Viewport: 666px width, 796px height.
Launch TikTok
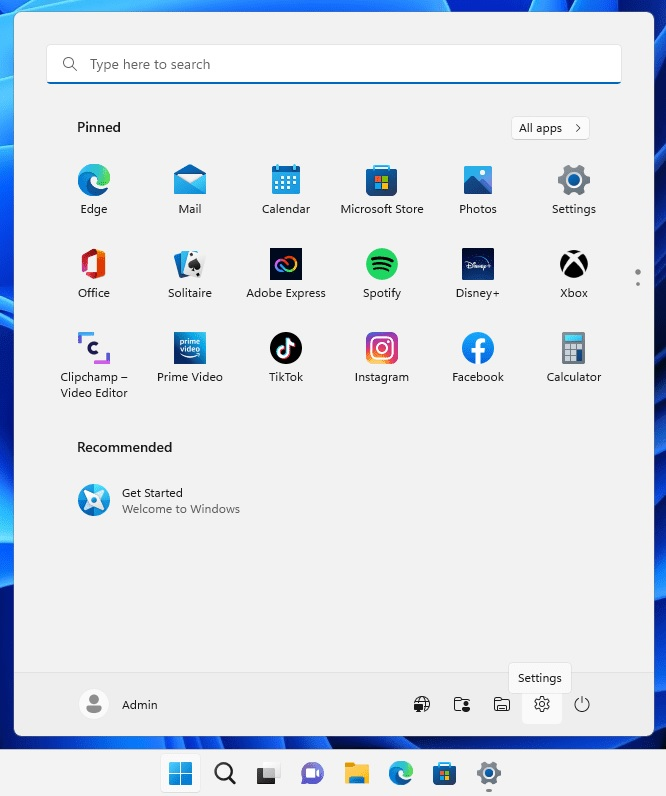(x=286, y=357)
